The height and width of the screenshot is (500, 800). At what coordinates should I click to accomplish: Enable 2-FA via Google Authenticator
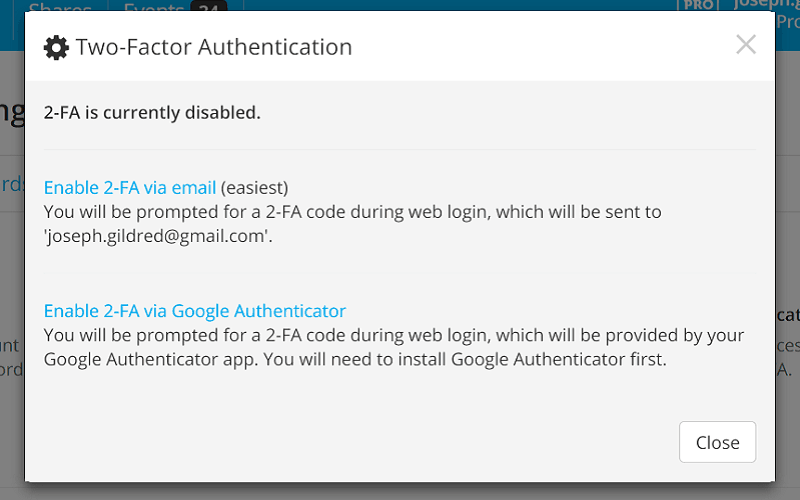pos(195,311)
